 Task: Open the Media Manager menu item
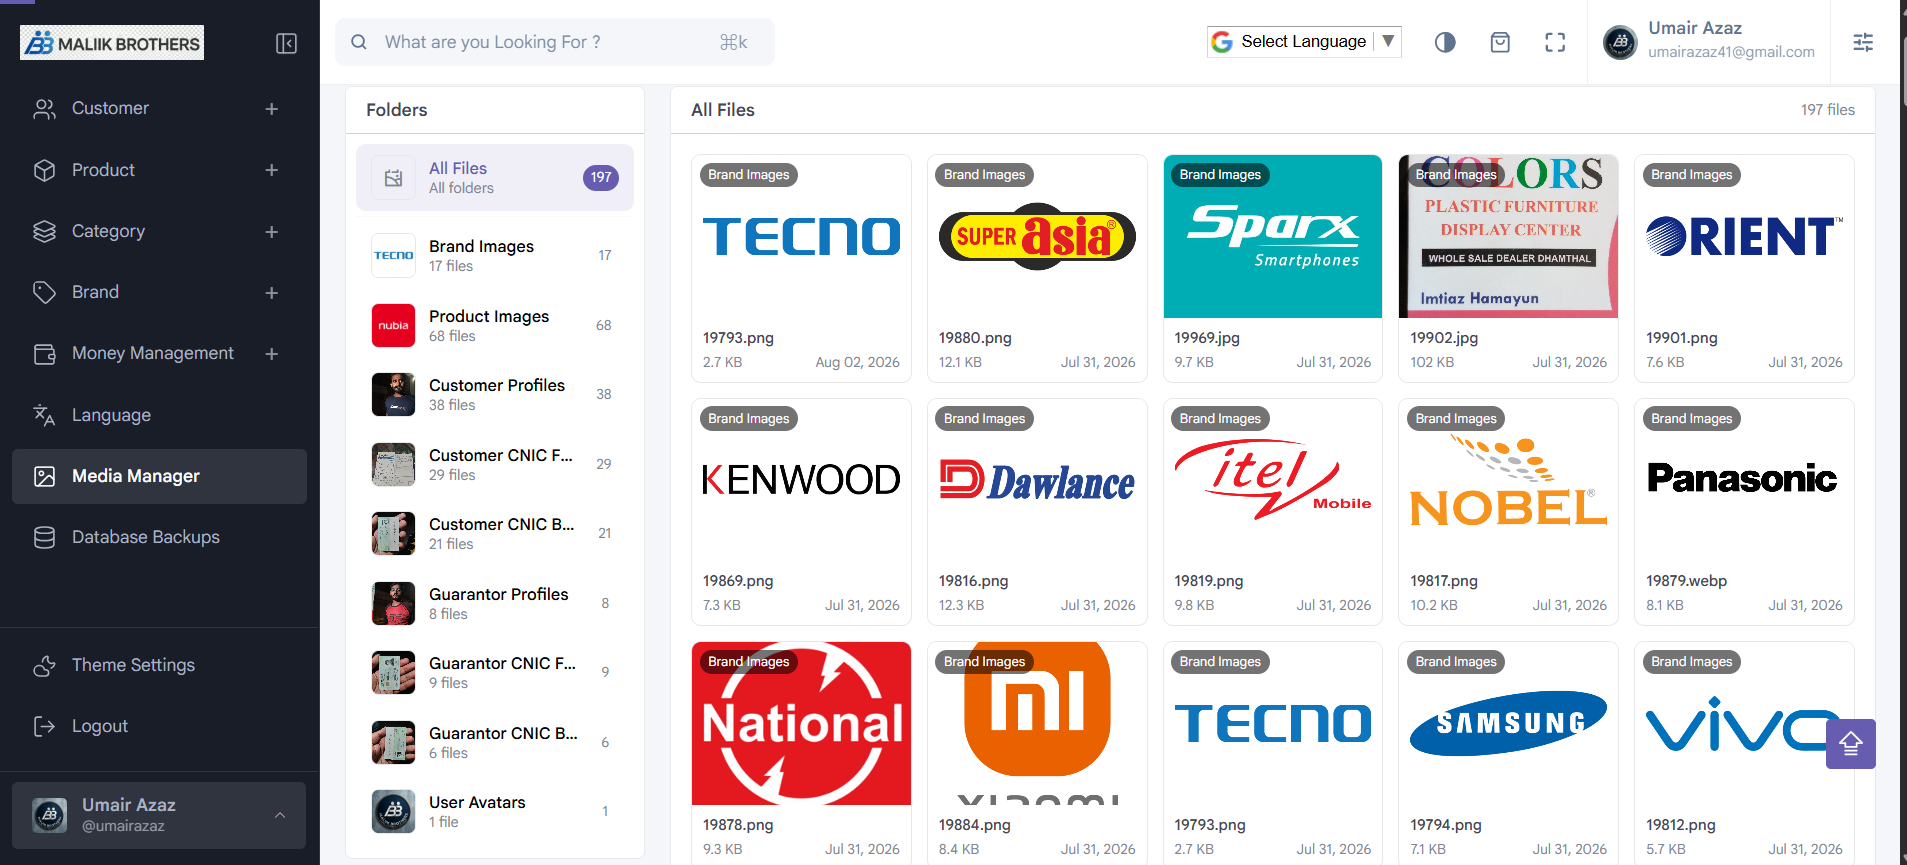click(160, 477)
